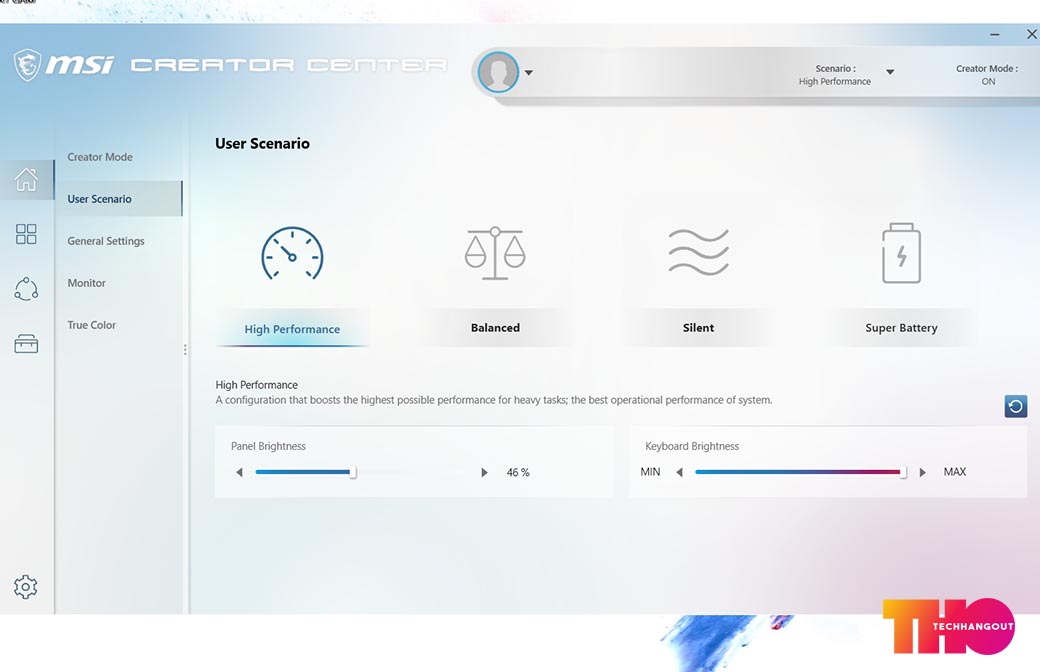Viewport: 1040px width, 672px height.
Task: Click the Super Battery icon
Action: [x=901, y=253]
